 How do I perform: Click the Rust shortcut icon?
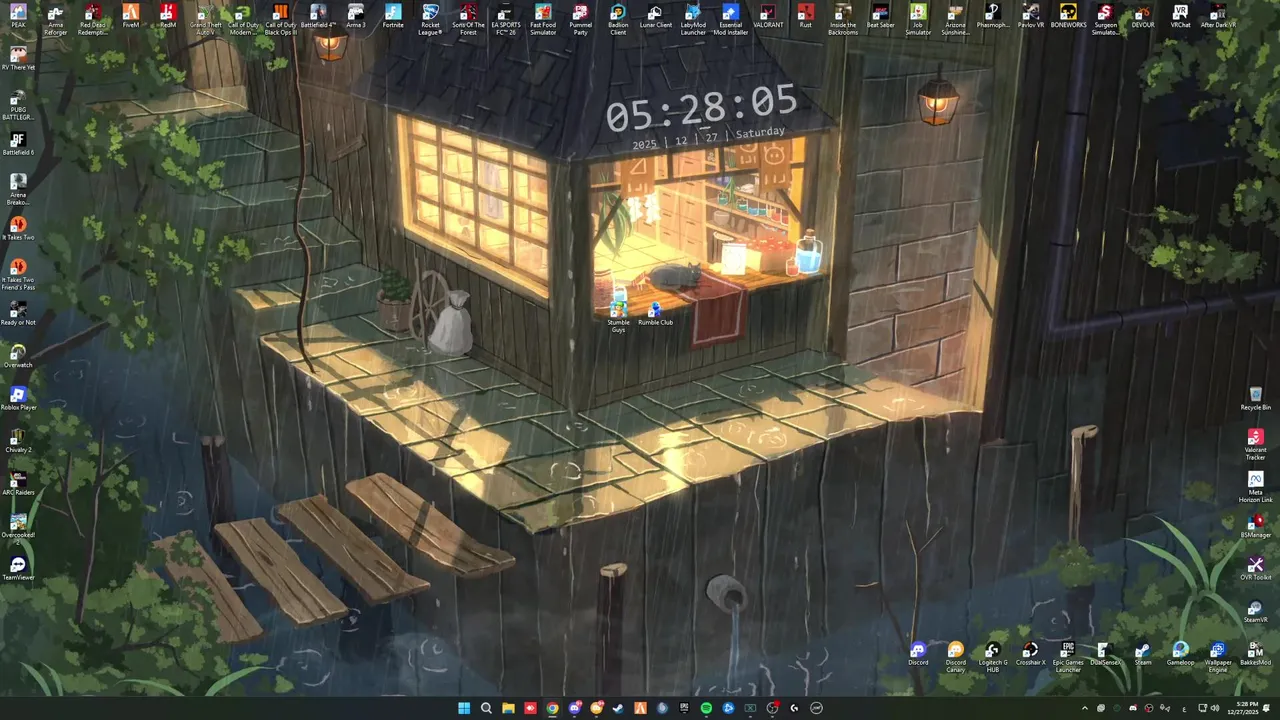[806, 16]
